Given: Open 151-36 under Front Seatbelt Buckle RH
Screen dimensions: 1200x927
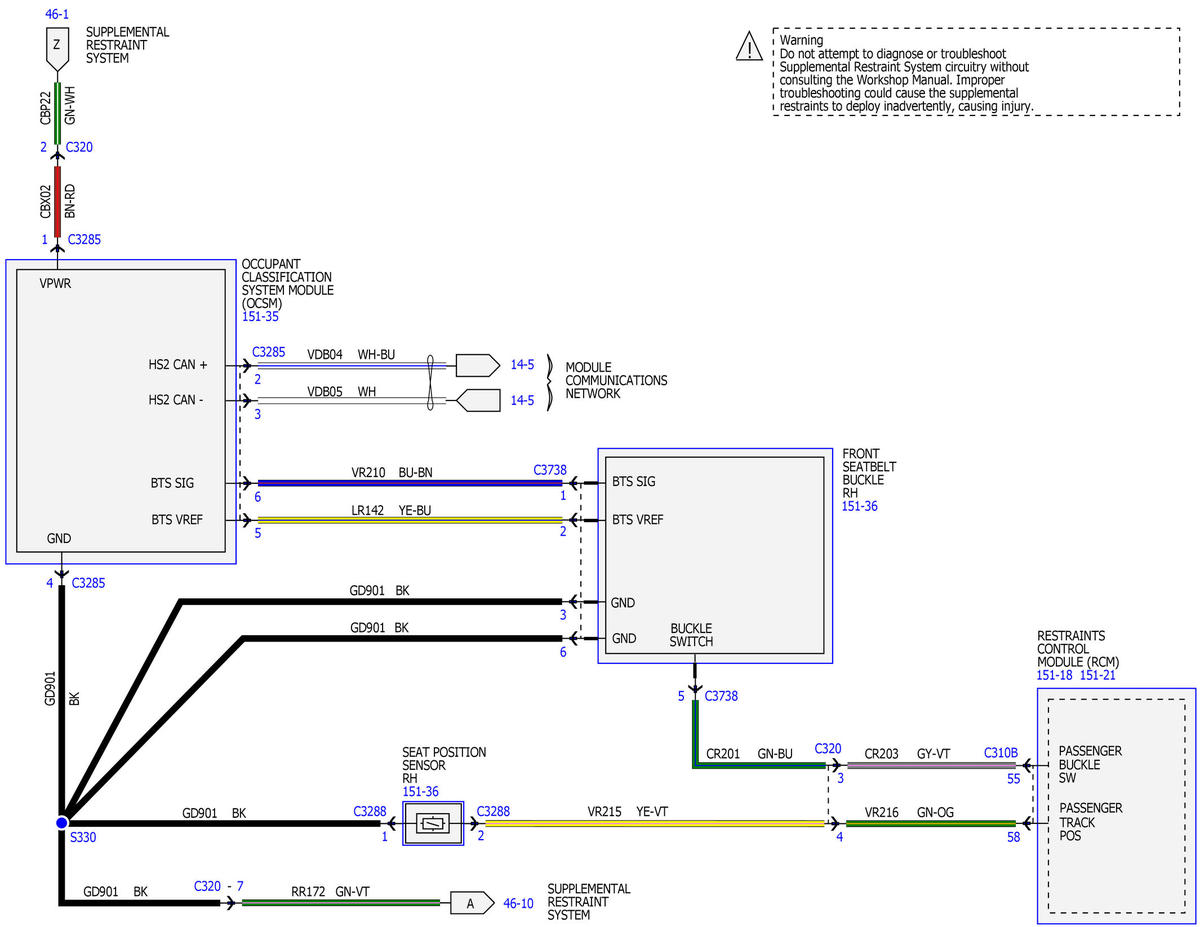Looking at the screenshot, I should tap(860, 507).
